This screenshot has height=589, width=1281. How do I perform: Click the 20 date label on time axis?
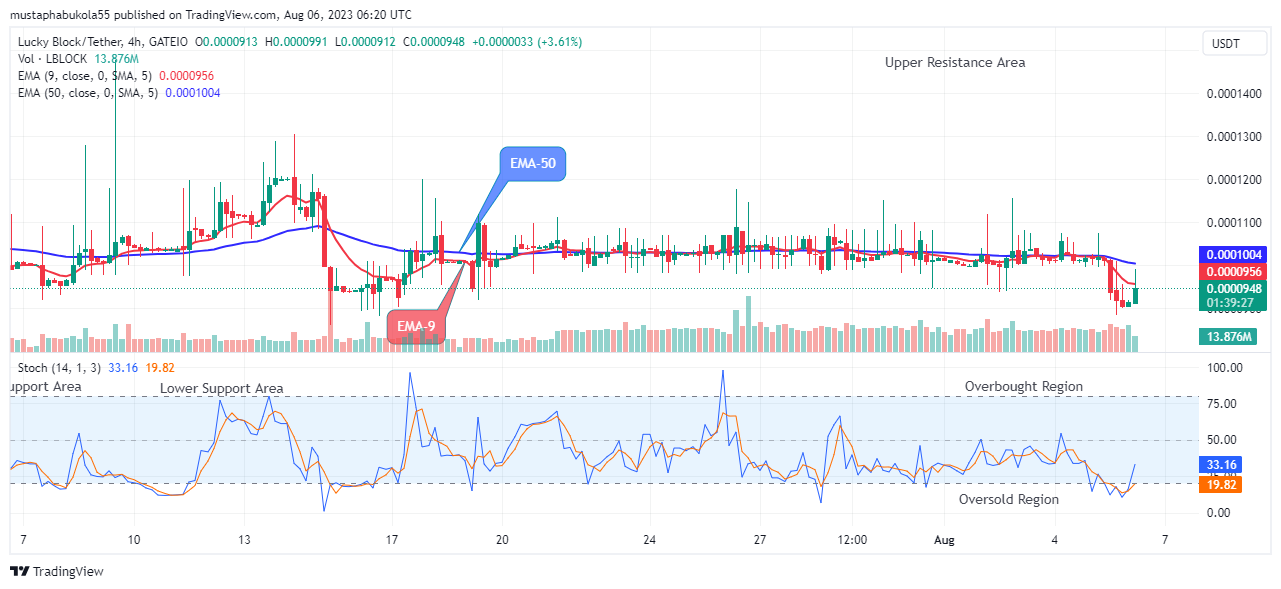coord(502,540)
